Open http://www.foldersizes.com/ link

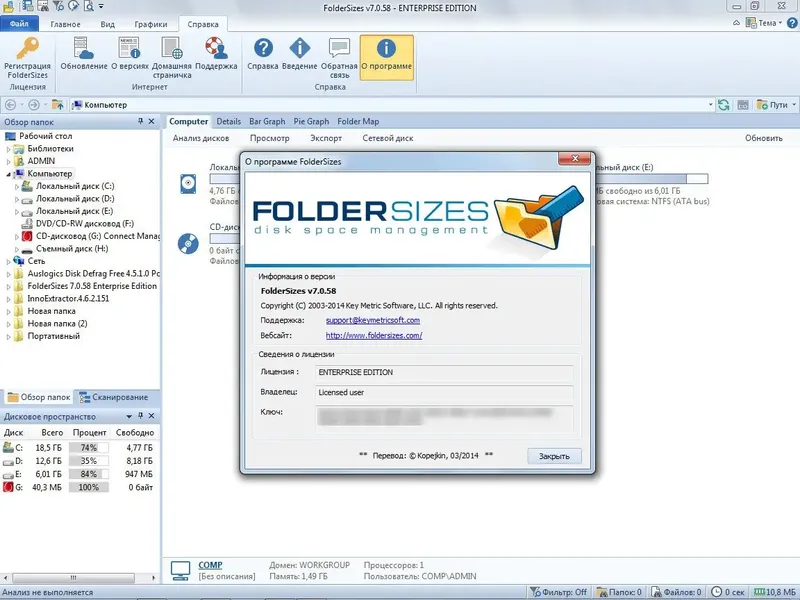coord(374,336)
